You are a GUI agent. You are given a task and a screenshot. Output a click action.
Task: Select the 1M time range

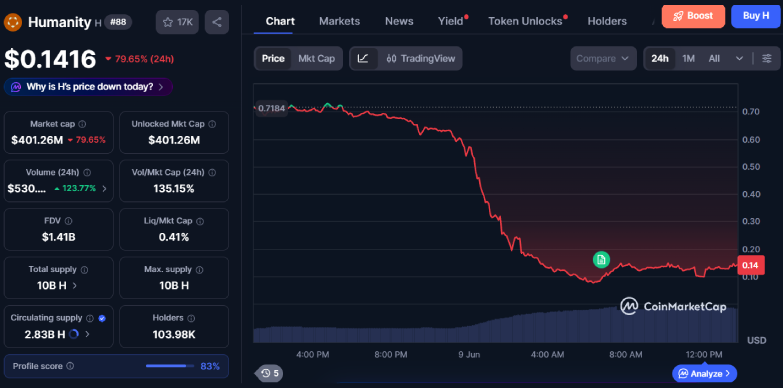point(689,58)
